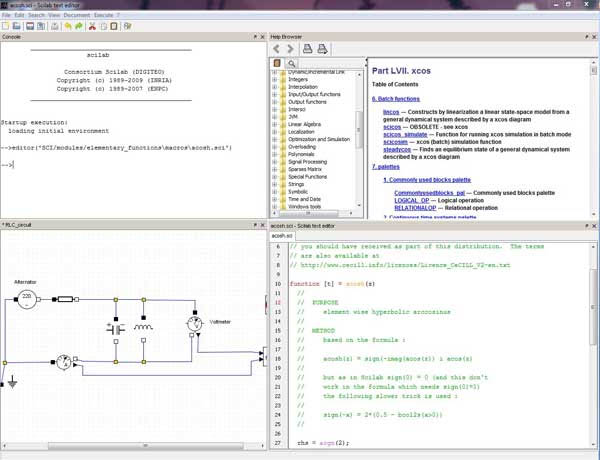Screen dimensions: 600x460
Task: Open the Execute menu
Action: (x=104, y=15)
